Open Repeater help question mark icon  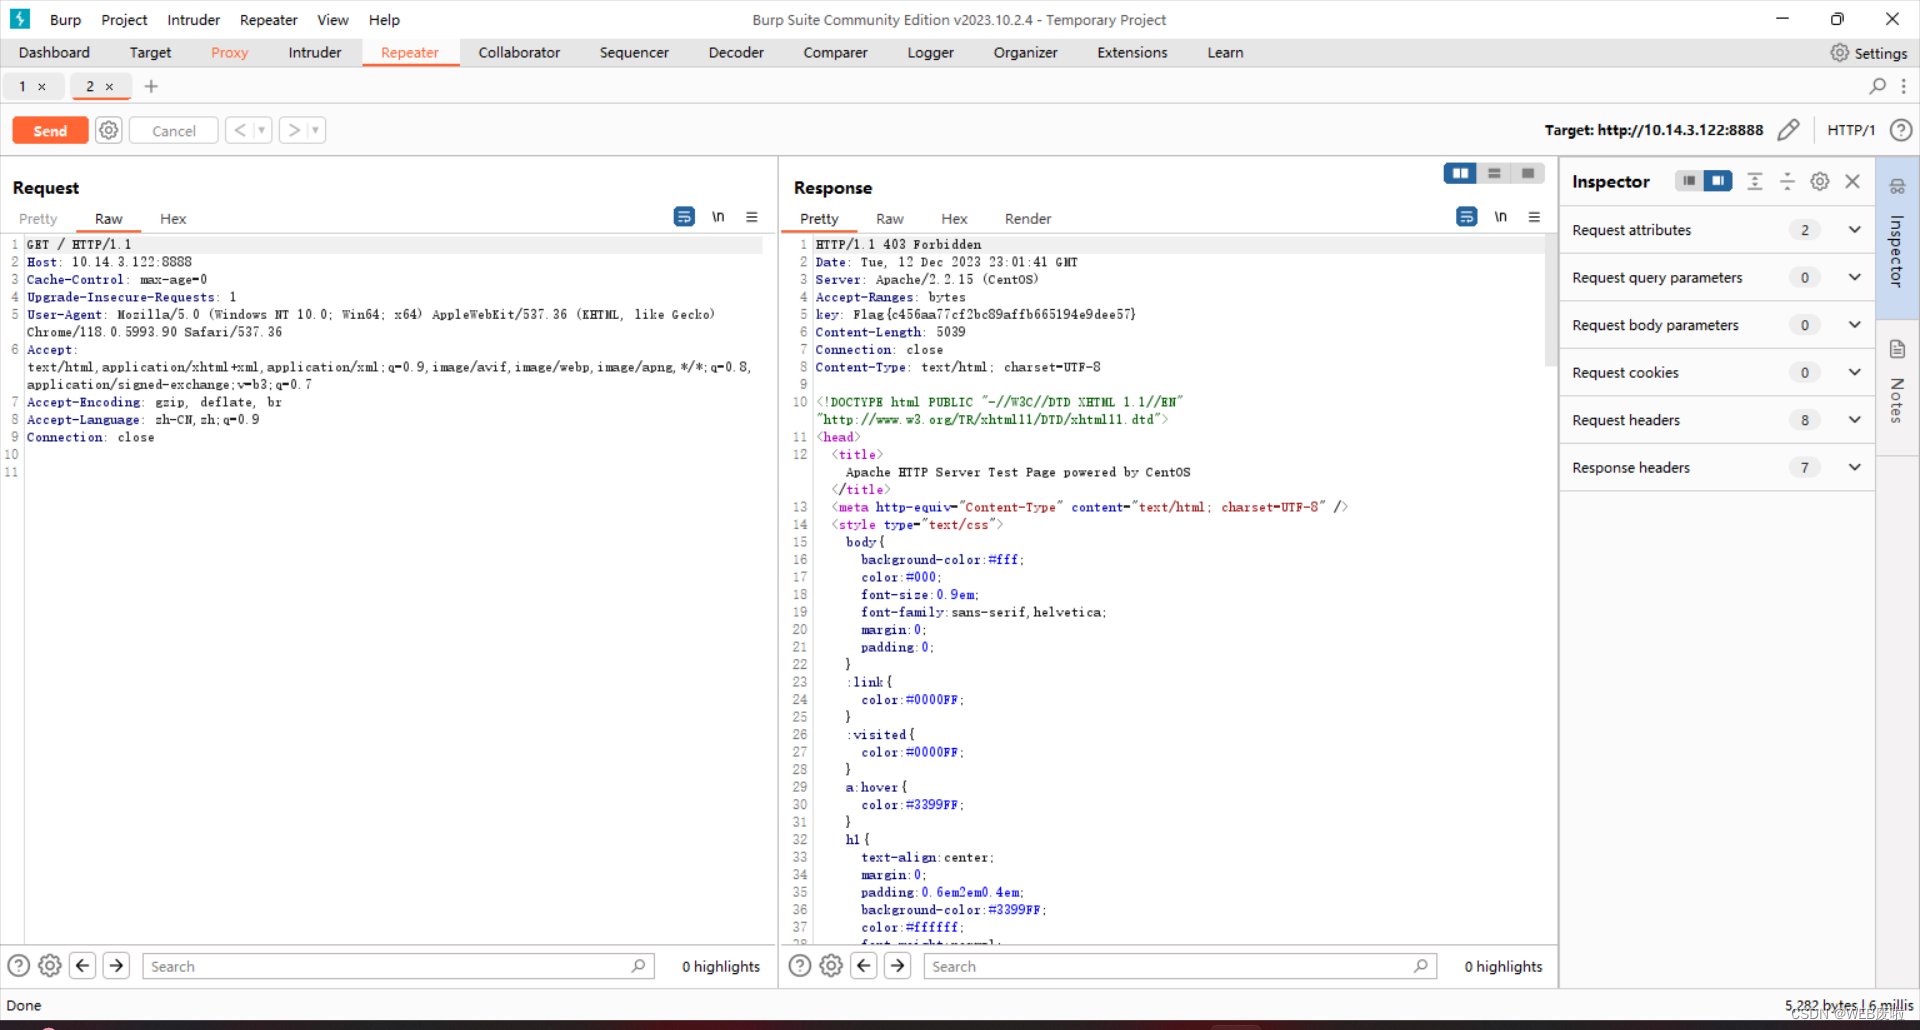coord(1901,130)
